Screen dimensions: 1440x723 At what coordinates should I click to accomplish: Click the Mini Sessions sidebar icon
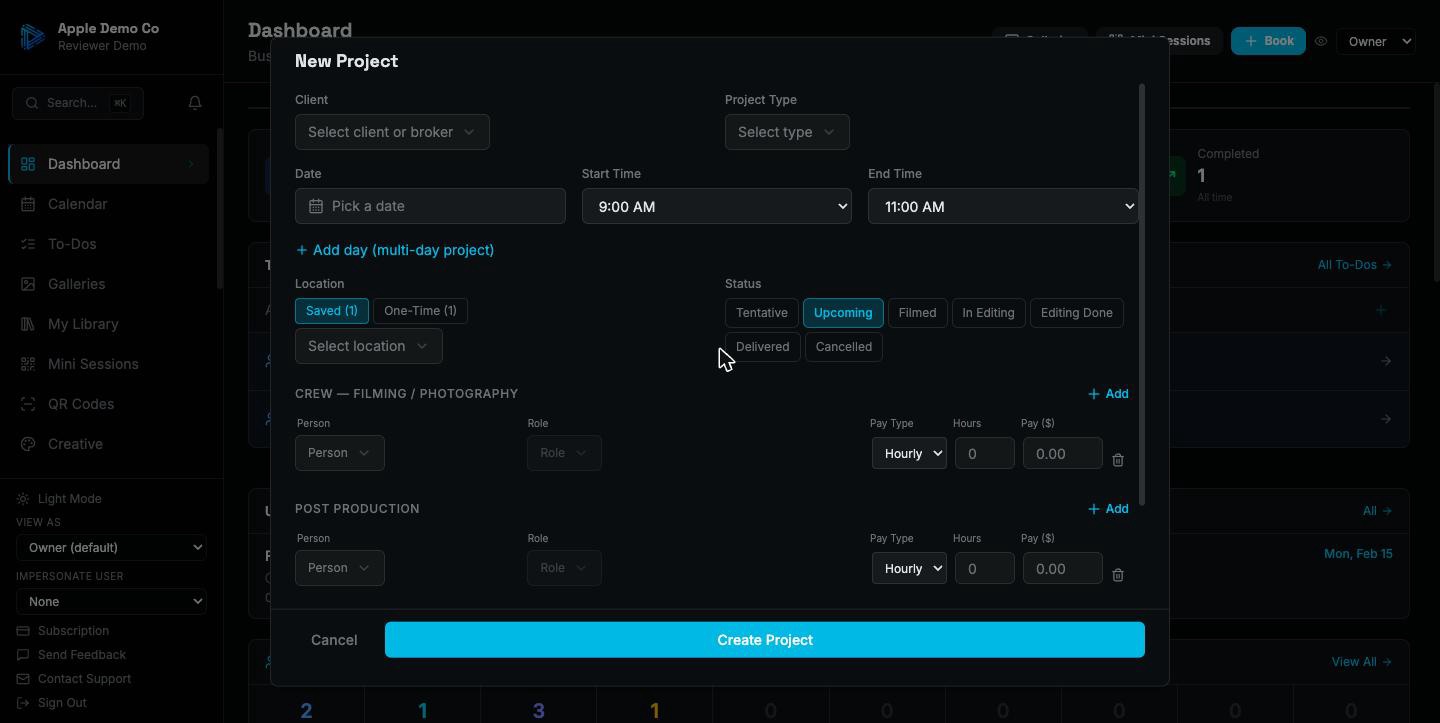(x=28, y=364)
